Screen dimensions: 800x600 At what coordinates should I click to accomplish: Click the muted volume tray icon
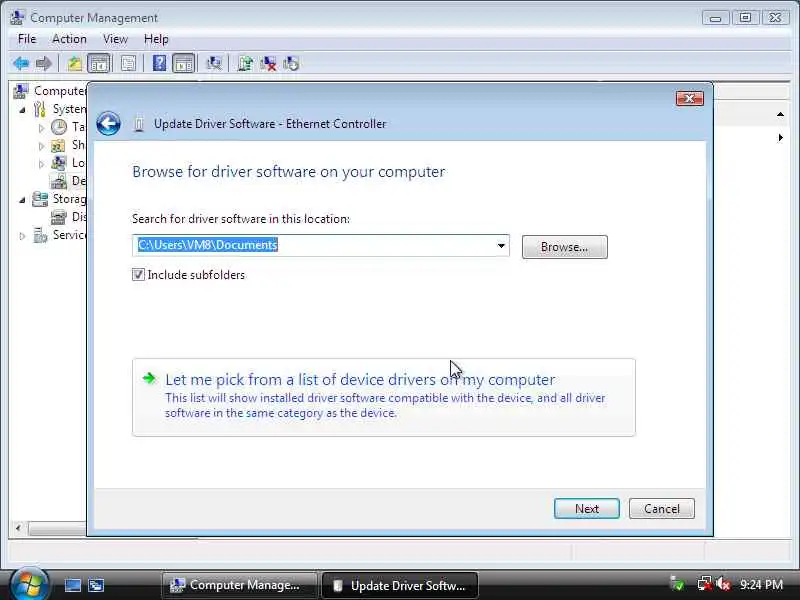coord(723,584)
